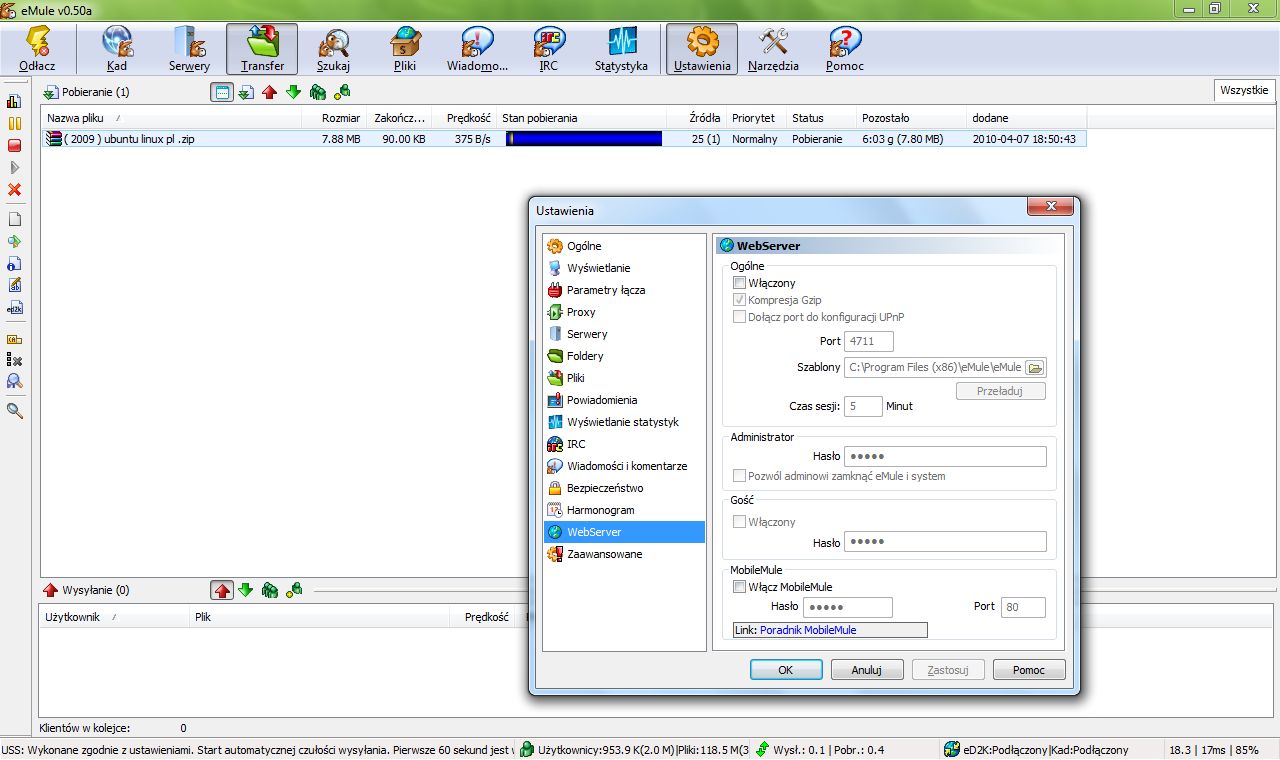The width and height of the screenshot is (1280, 760).
Task: Select Foldery in the settings list
Action: (x=585, y=356)
